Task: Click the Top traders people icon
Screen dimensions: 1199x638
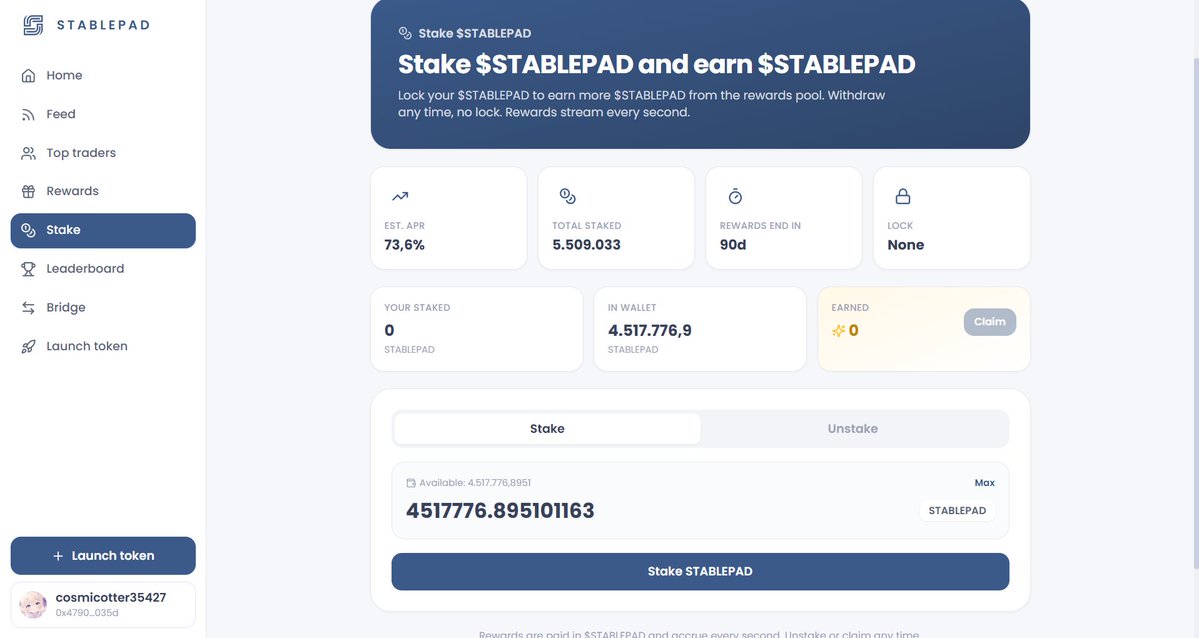Action: (28, 153)
